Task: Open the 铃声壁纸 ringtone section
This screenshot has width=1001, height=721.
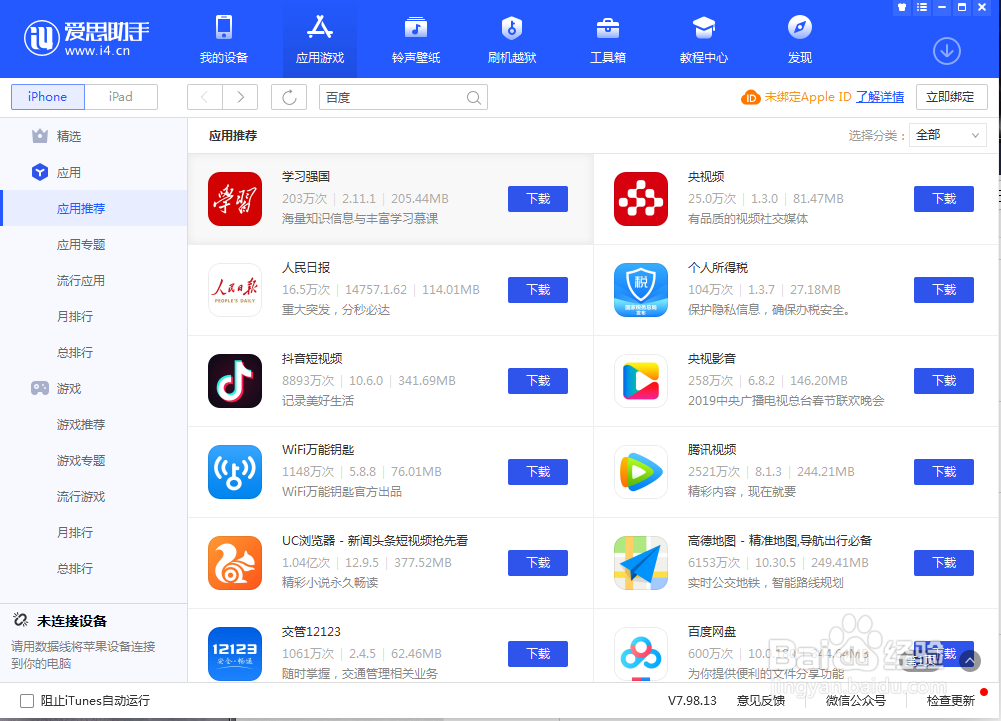Action: [x=416, y=40]
